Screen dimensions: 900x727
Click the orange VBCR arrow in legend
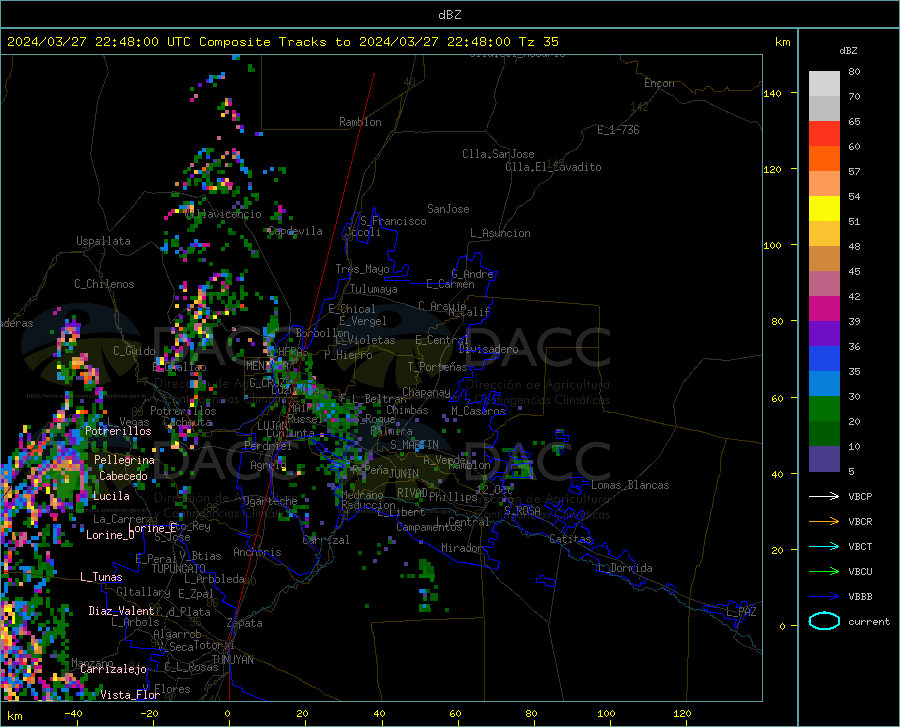824,522
